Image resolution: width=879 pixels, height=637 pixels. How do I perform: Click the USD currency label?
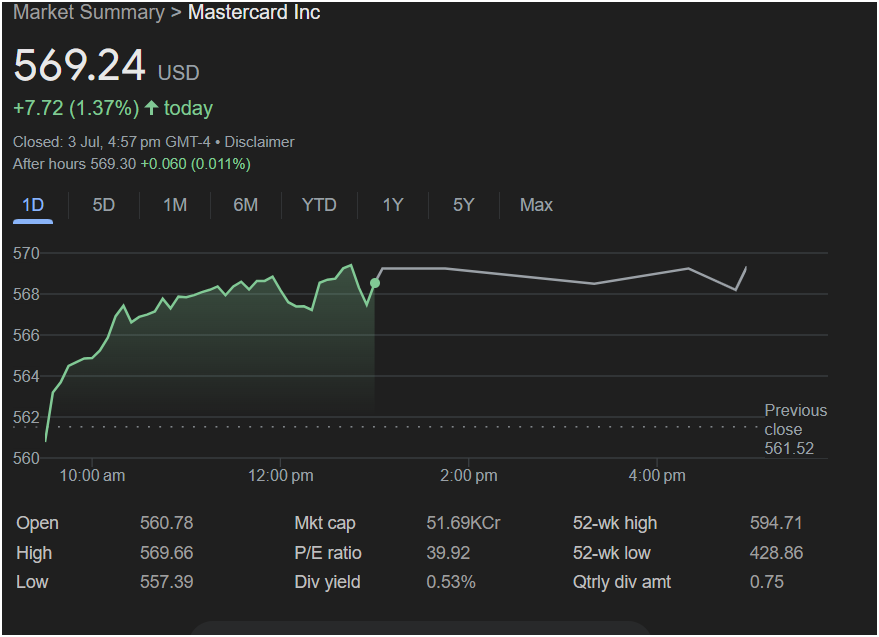pos(178,73)
